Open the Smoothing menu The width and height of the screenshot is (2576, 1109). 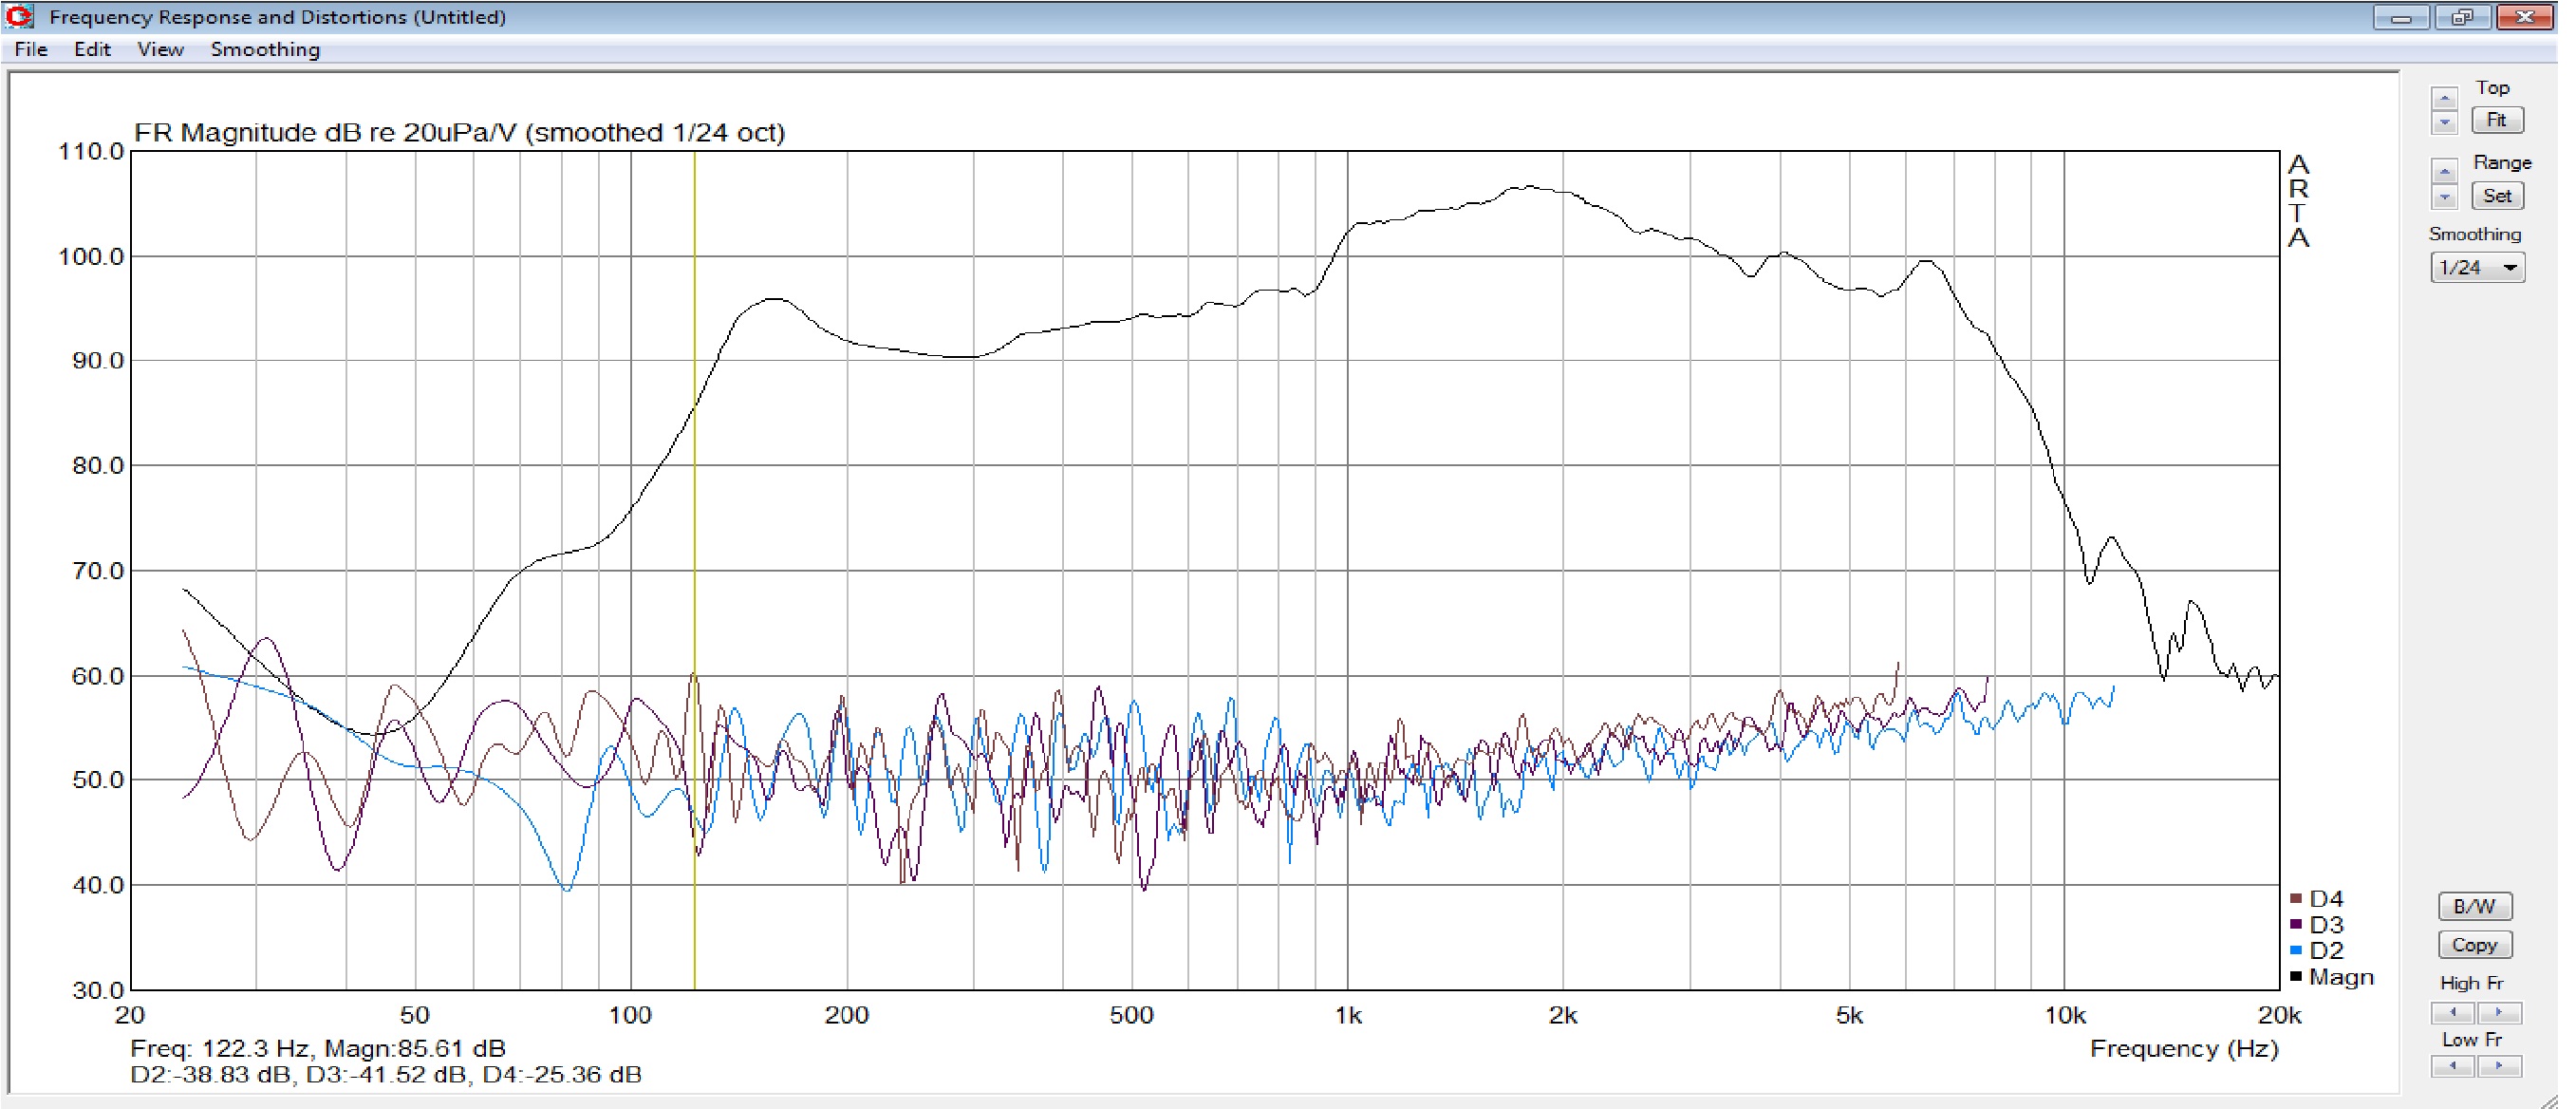pos(265,50)
